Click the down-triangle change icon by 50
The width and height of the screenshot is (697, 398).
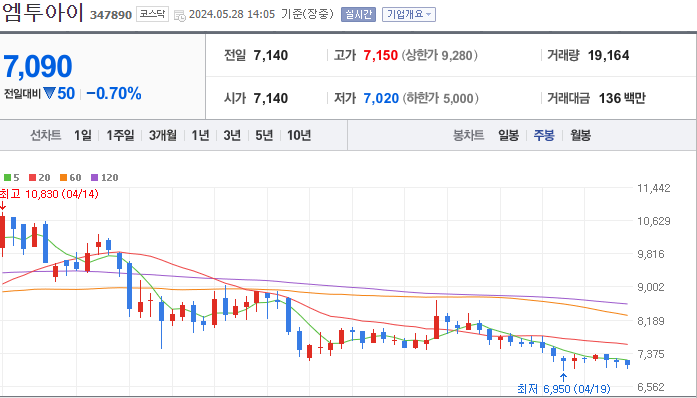[49, 93]
